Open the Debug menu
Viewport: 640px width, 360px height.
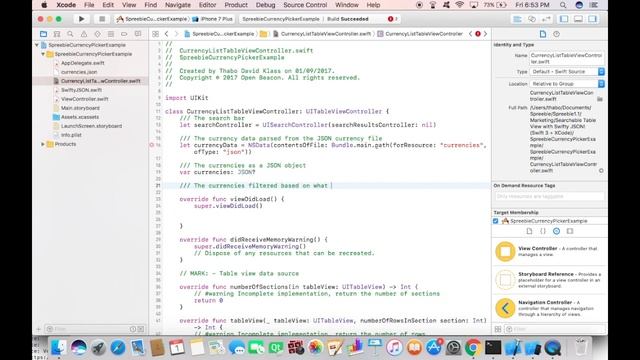pos(265,5)
